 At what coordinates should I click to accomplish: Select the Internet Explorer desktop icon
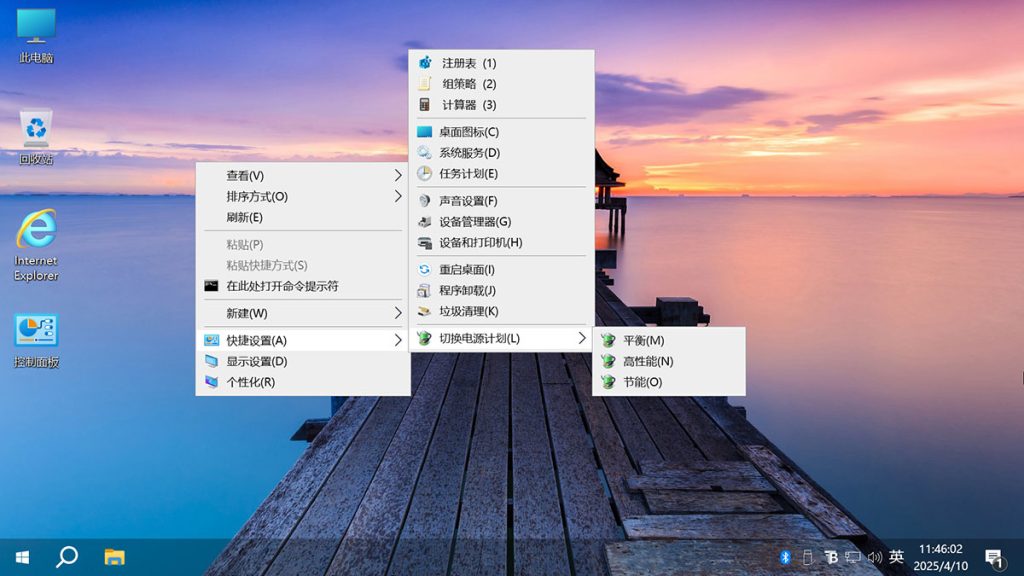pos(36,245)
